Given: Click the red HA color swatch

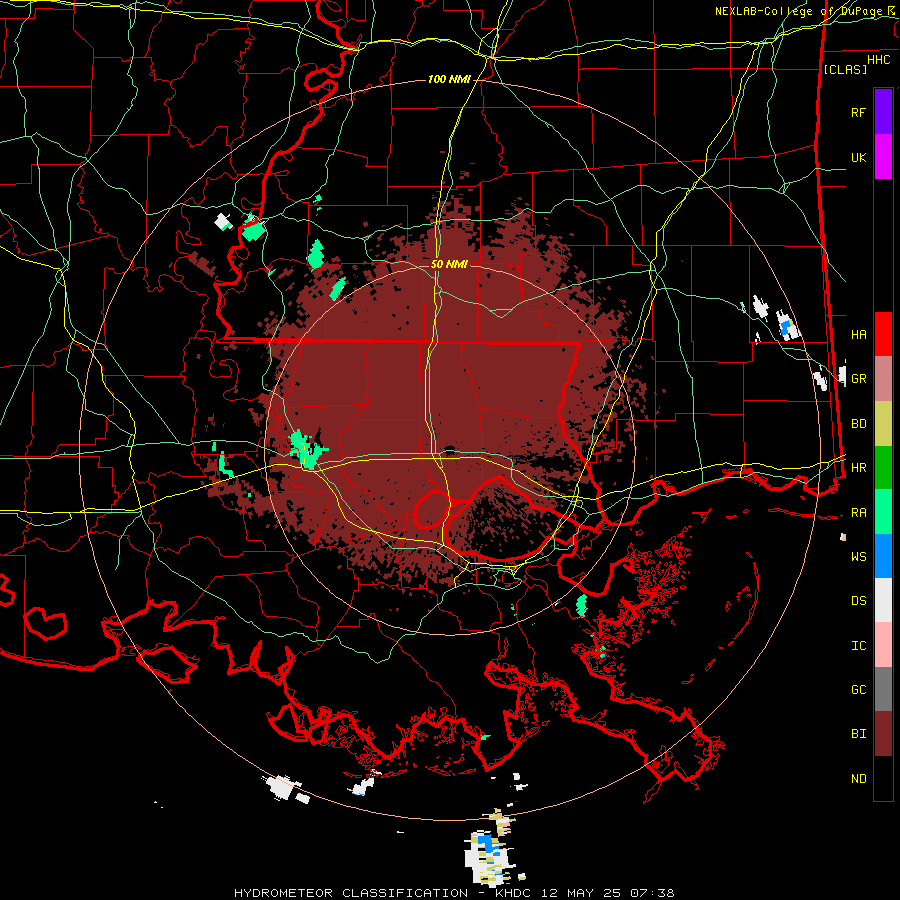Looking at the screenshot, I should point(883,334).
